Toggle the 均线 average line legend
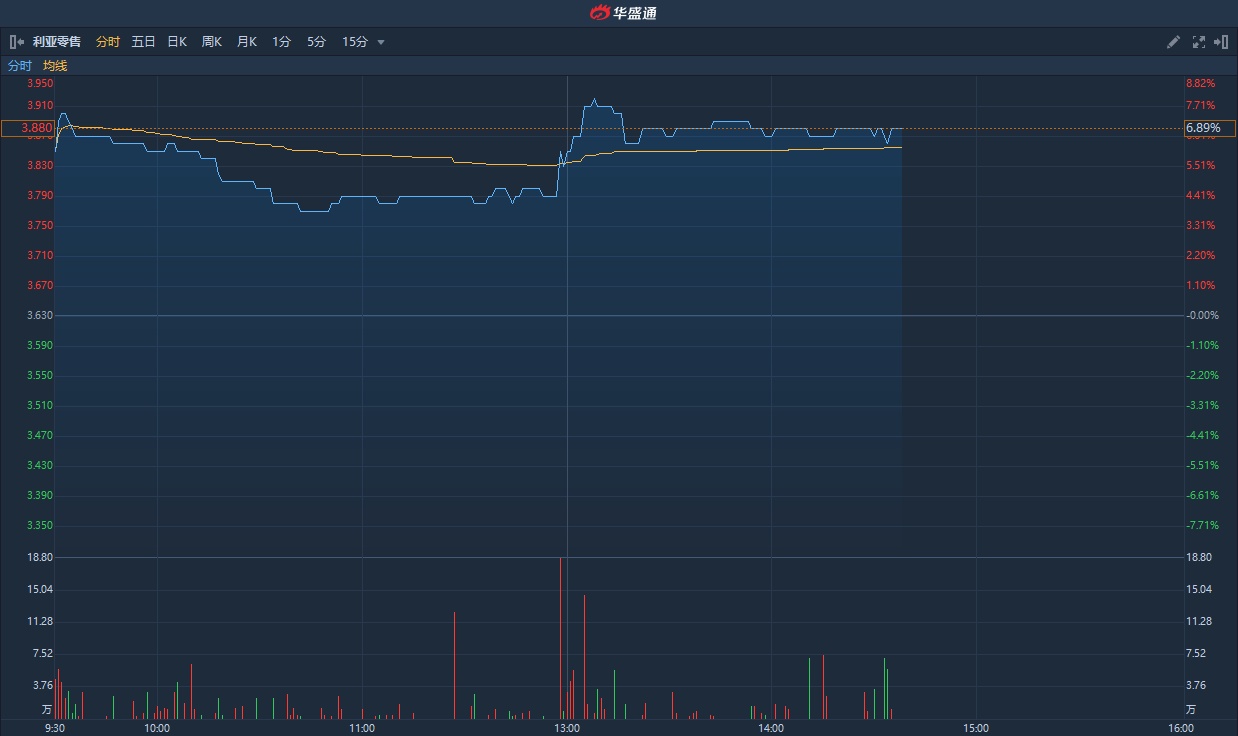 click(x=55, y=66)
